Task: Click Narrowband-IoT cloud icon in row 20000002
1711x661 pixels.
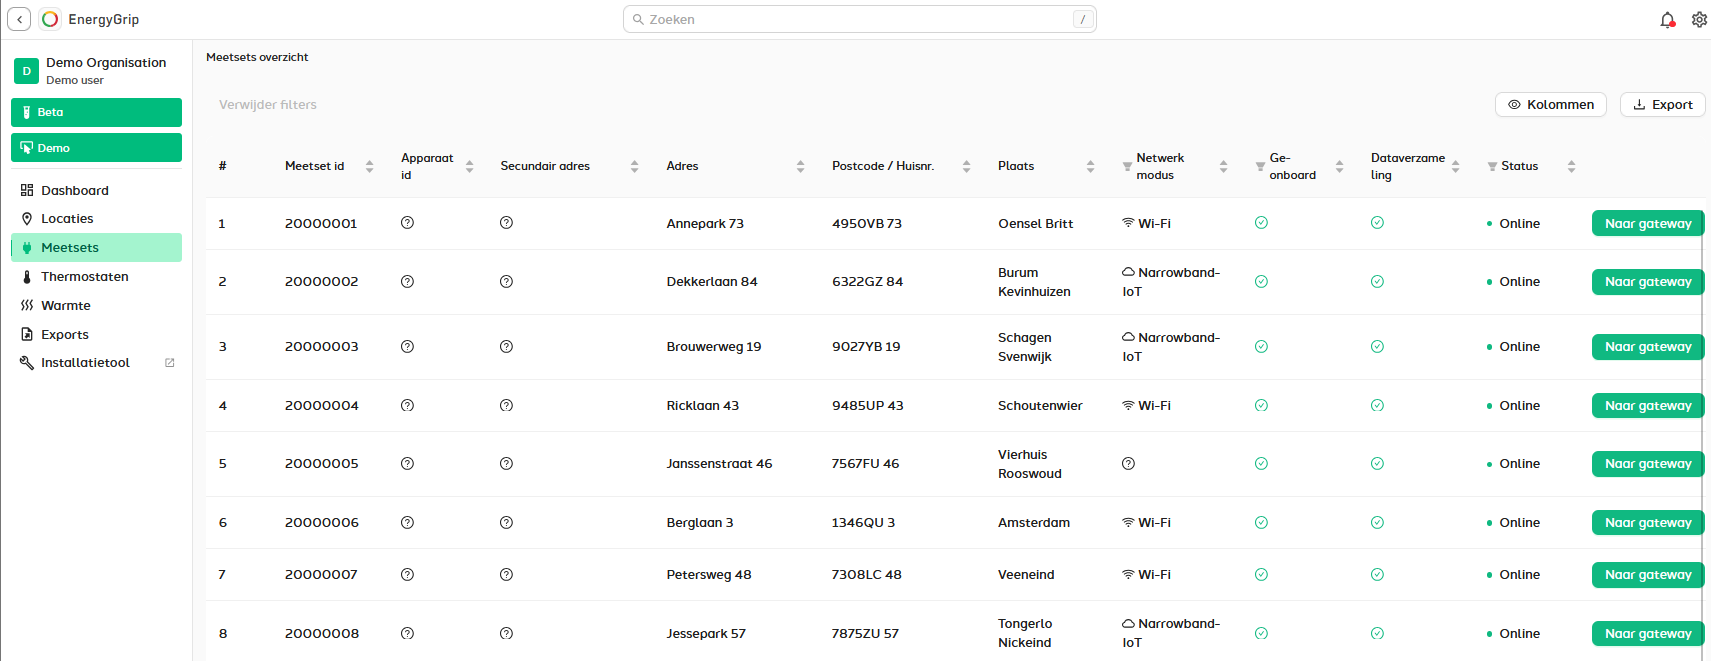Action: coord(1128,272)
